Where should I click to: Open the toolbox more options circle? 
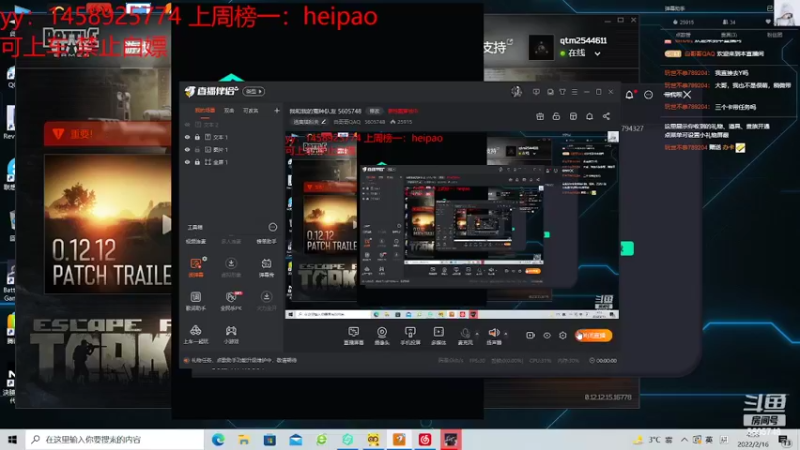[x=272, y=227]
